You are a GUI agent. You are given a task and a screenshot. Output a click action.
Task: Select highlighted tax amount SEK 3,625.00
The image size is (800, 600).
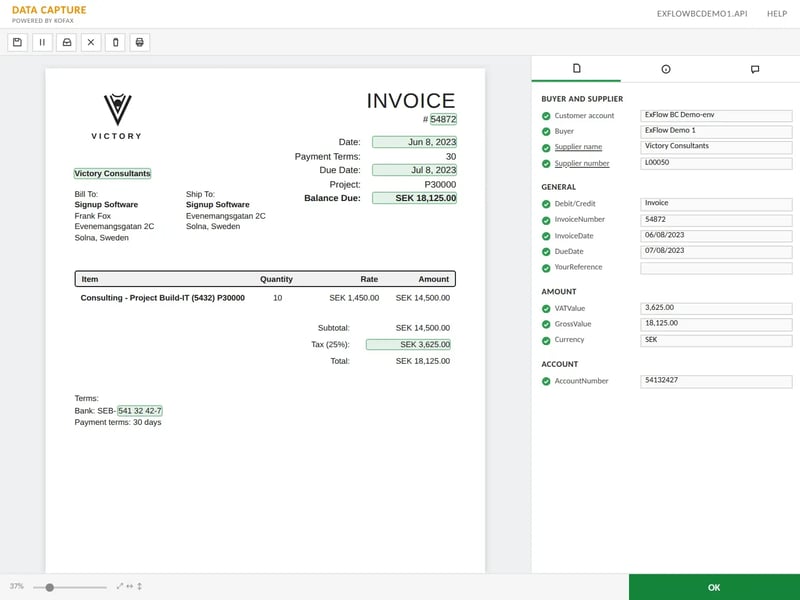(408, 344)
